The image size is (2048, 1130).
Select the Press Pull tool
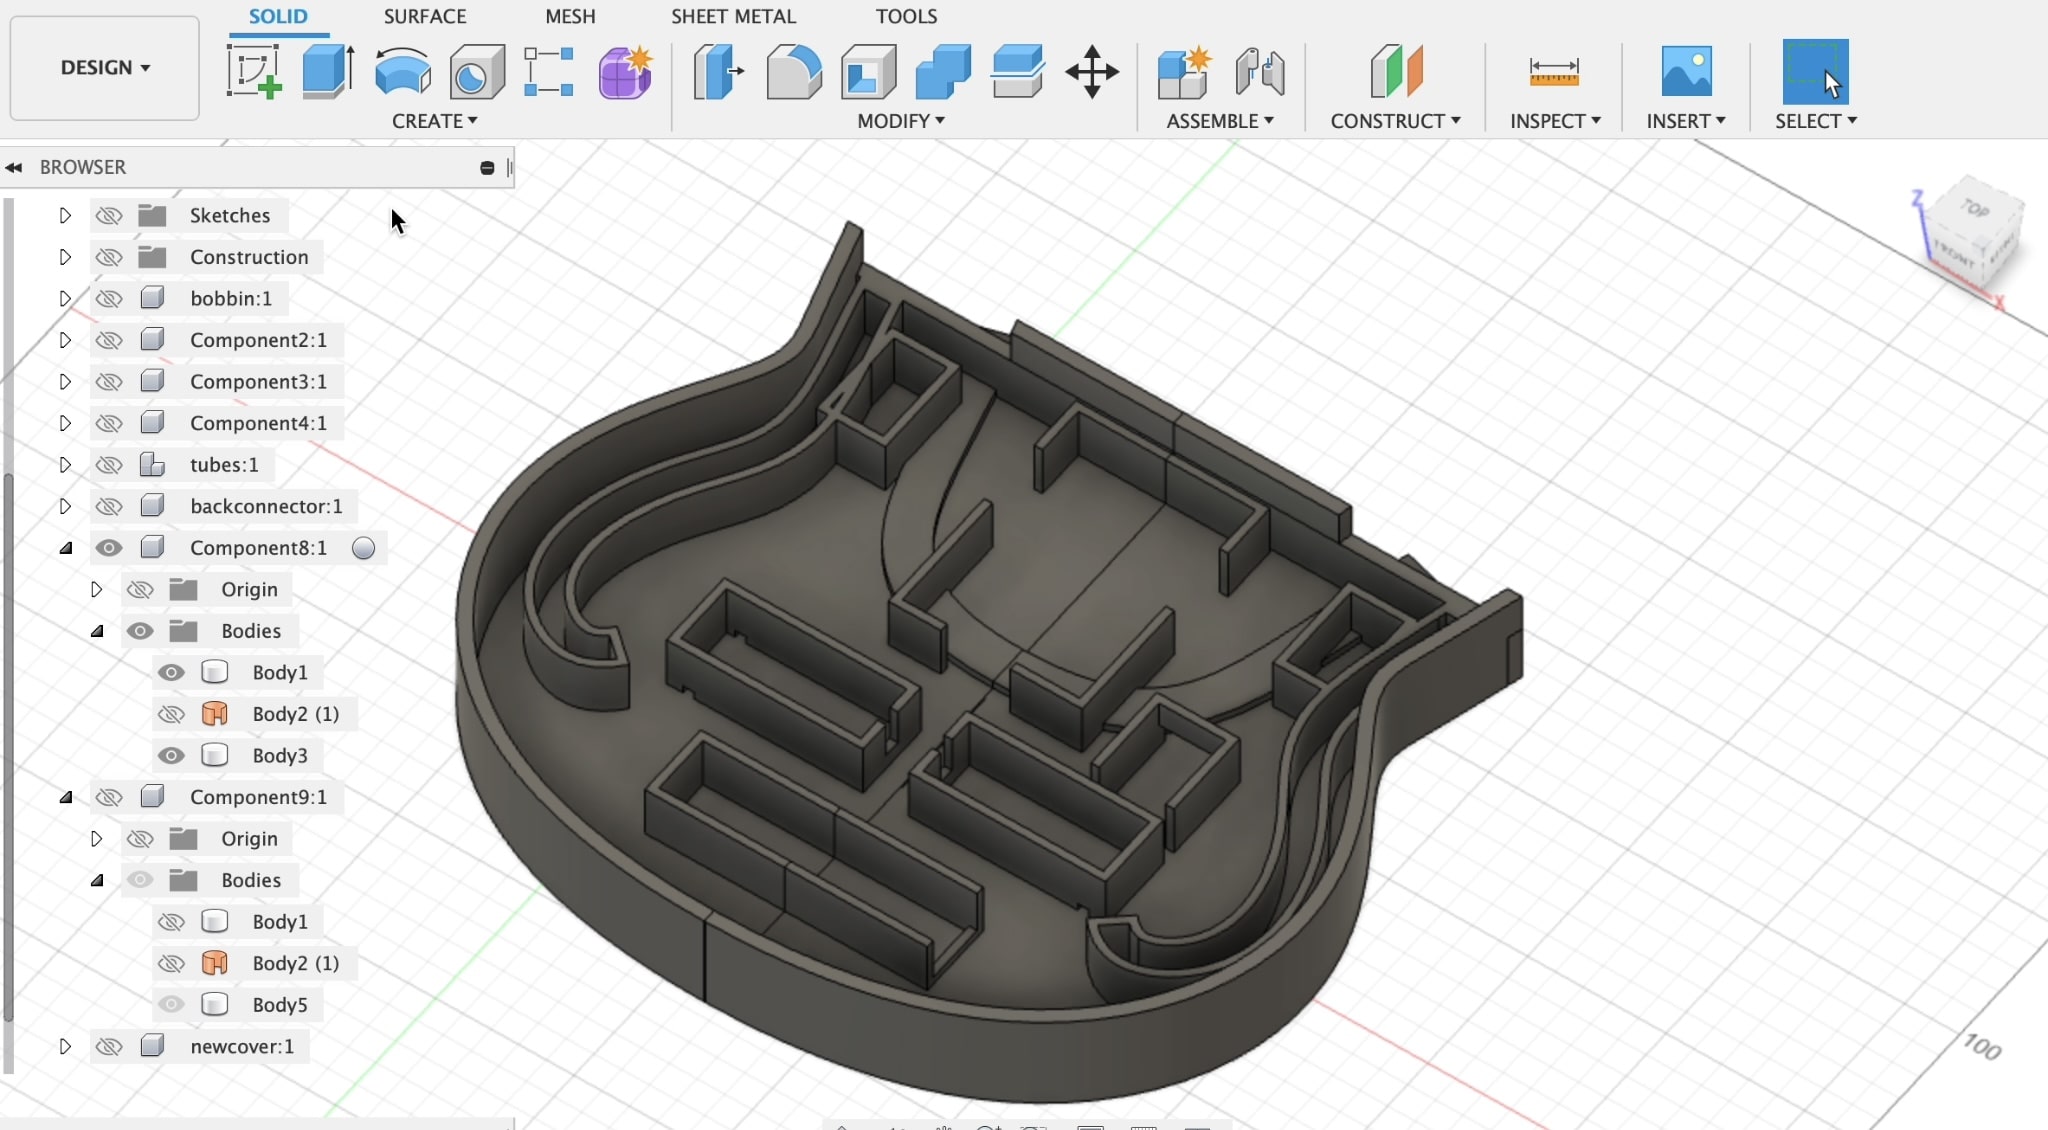[718, 71]
